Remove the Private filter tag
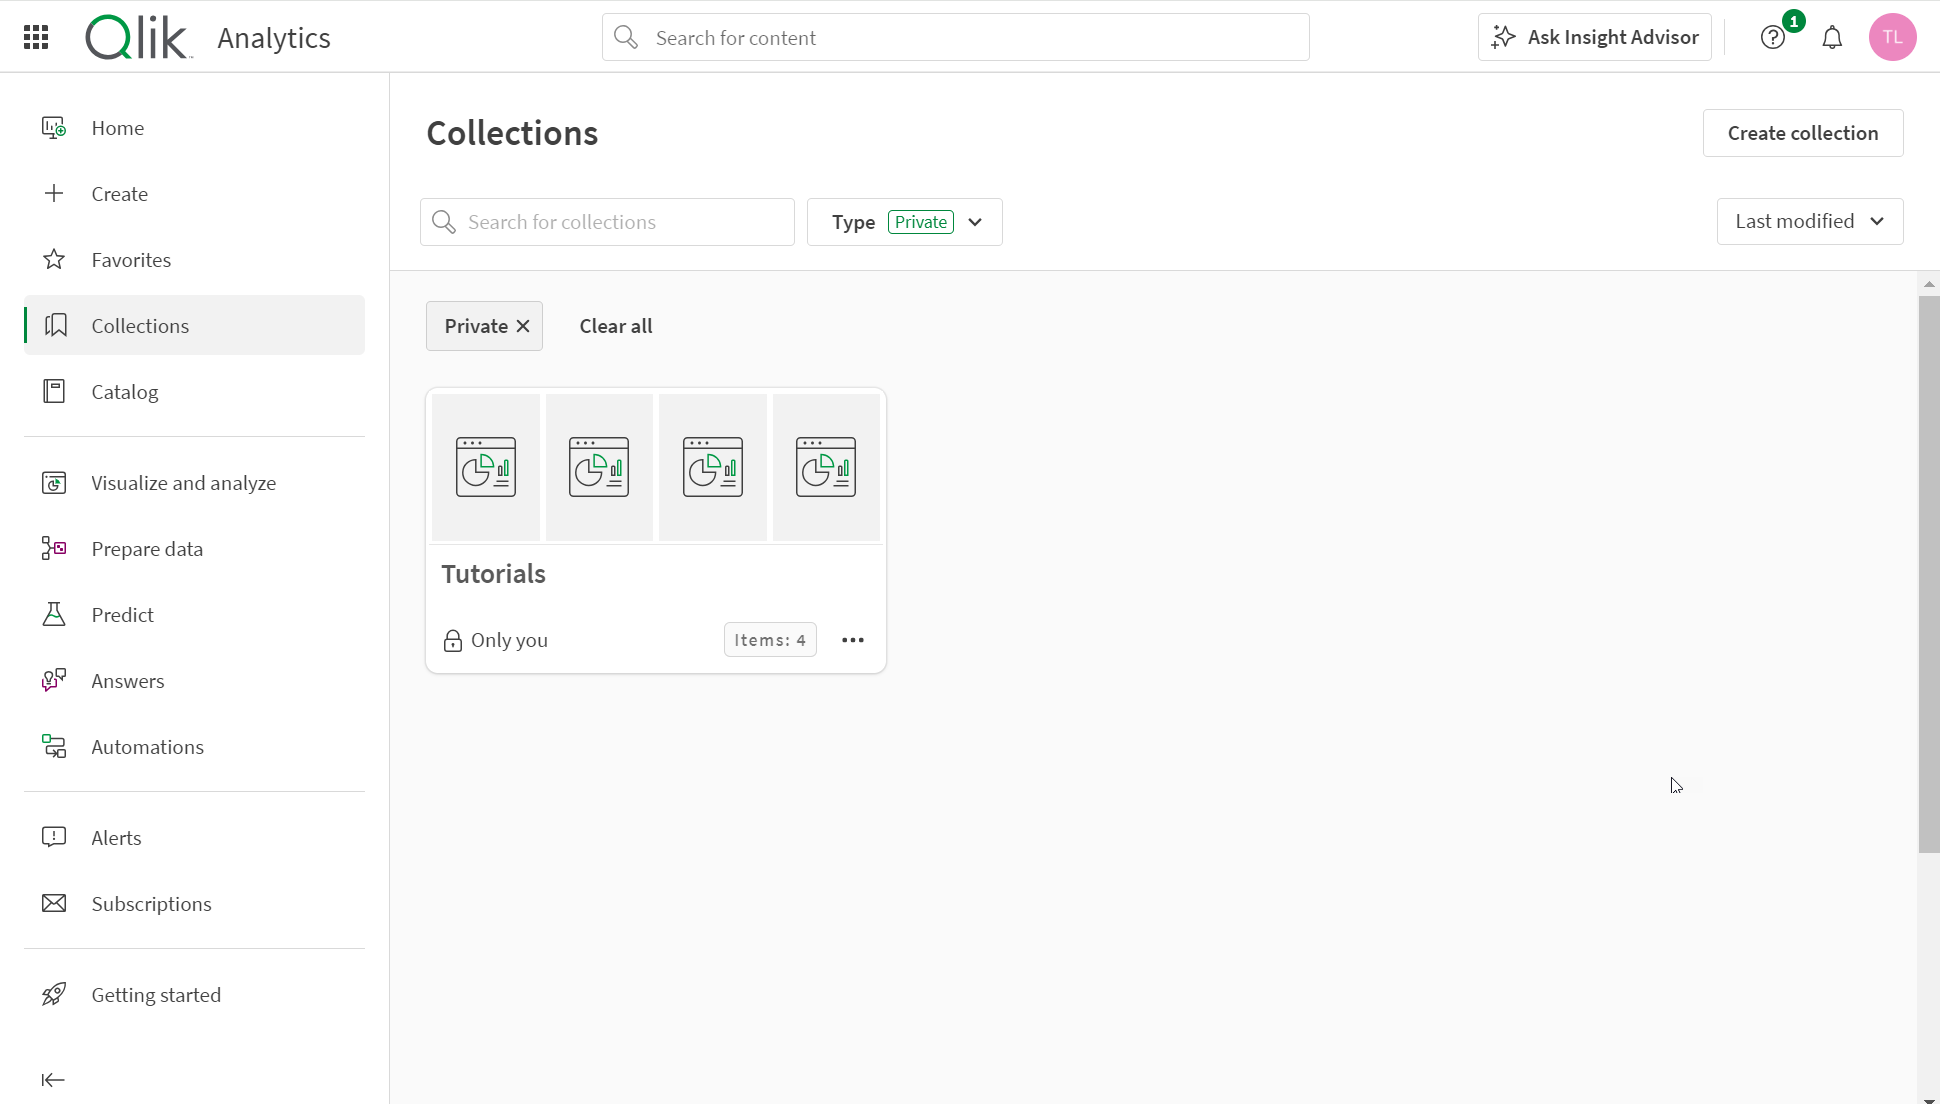 click(522, 326)
